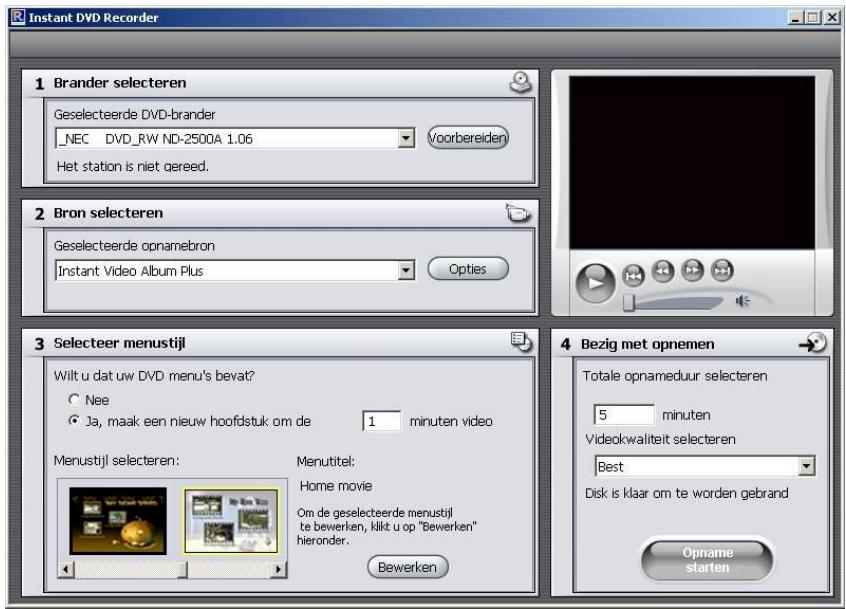846x609 pixels.
Task: Jump to start with the skip-back button
Action: [633, 276]
